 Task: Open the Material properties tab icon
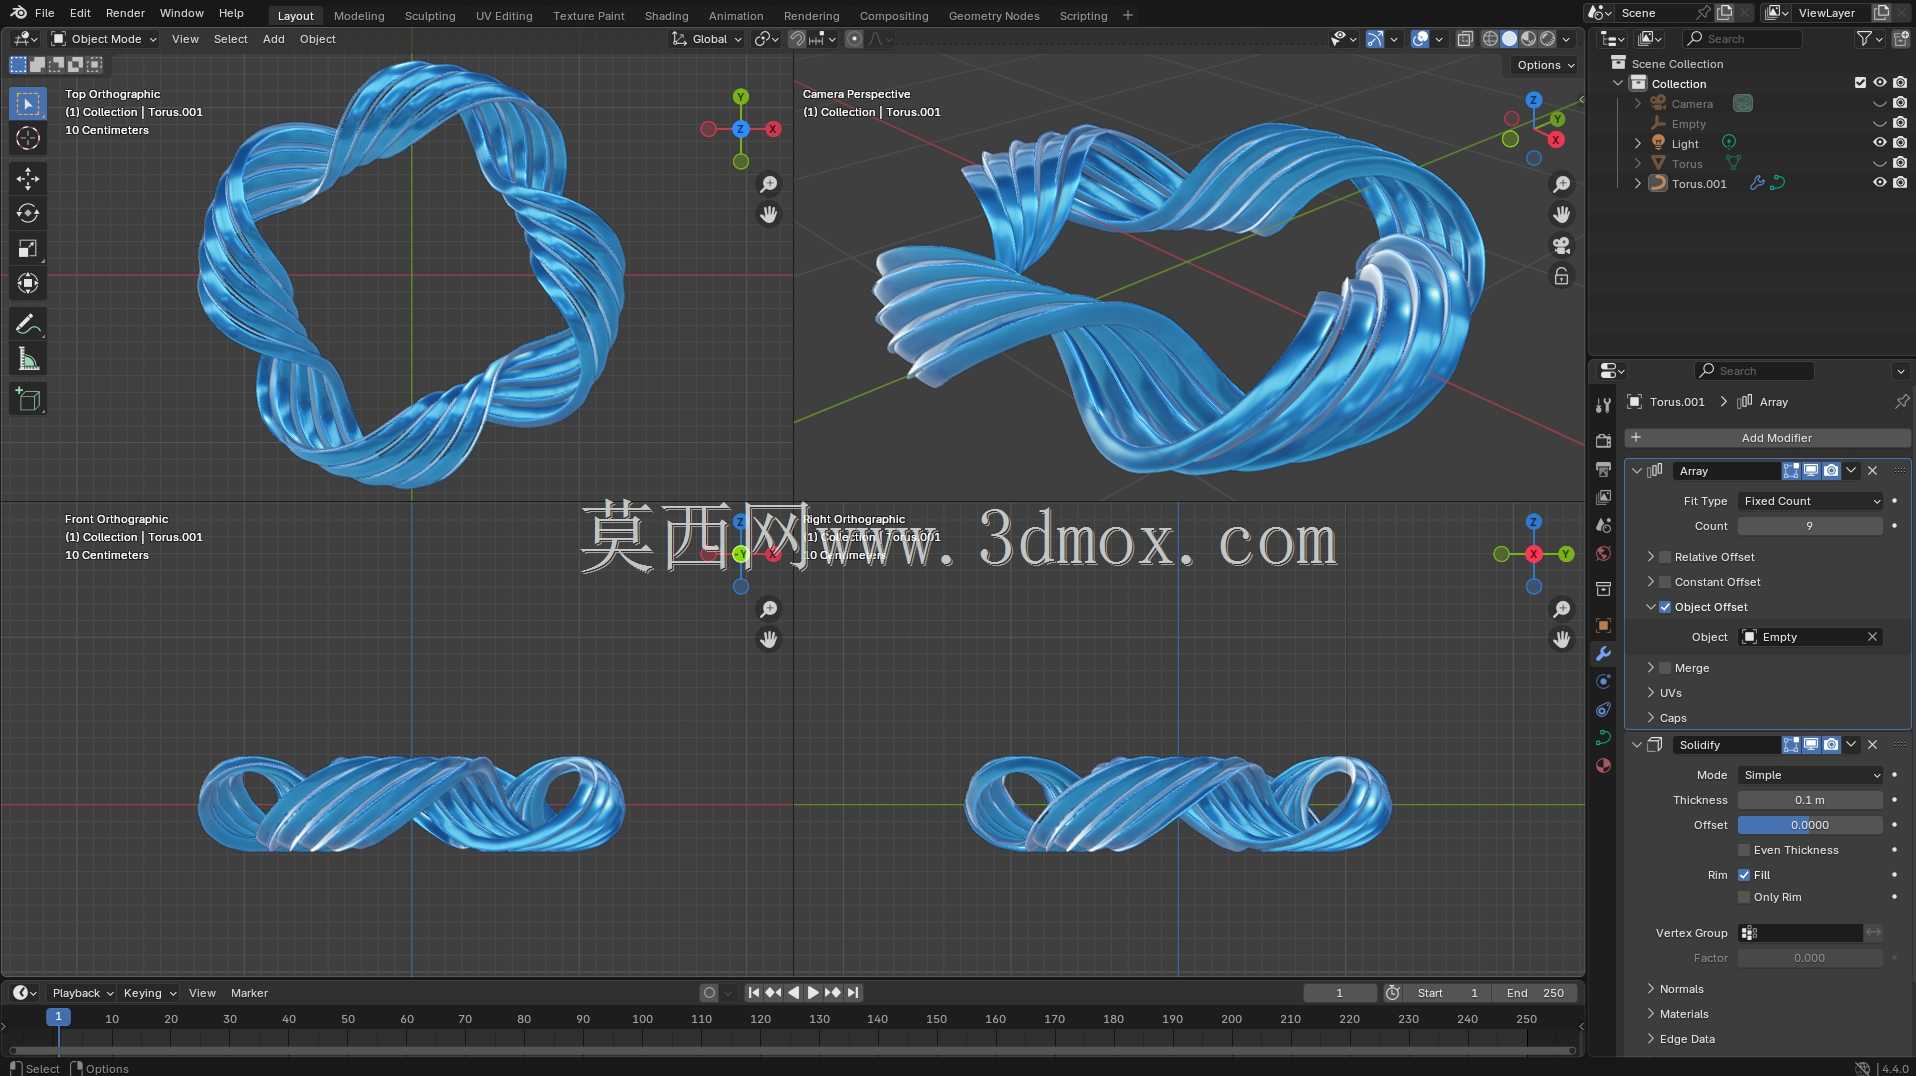[1603, 766]
